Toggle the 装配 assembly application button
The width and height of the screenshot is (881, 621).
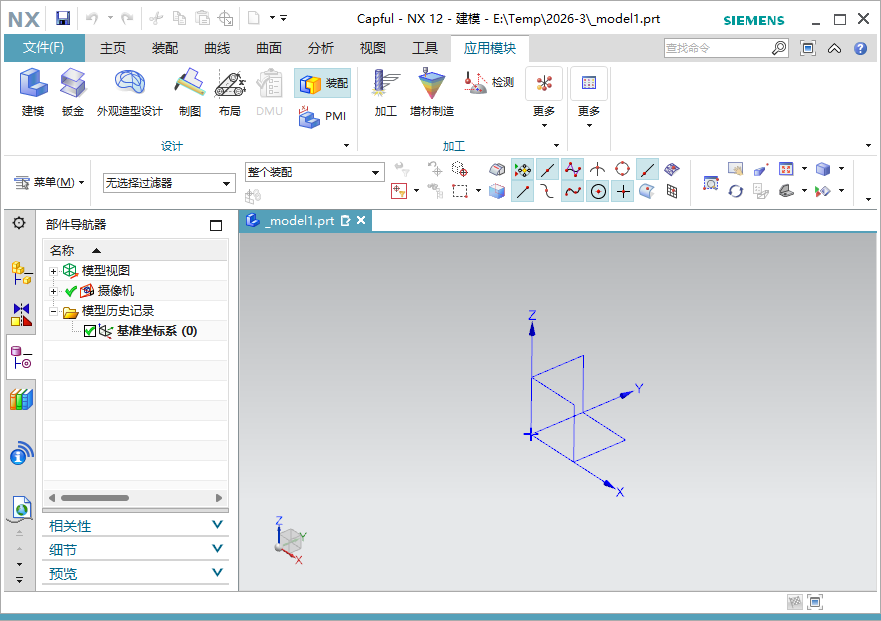[323, 84]
